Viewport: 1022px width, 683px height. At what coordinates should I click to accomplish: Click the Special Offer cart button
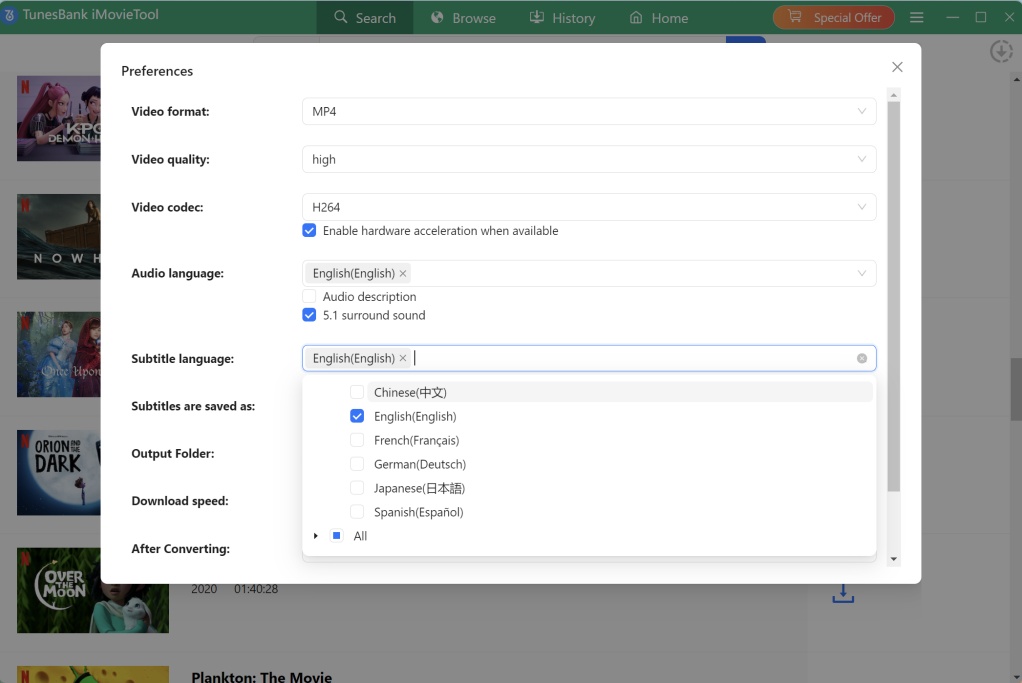pos(833,18)
